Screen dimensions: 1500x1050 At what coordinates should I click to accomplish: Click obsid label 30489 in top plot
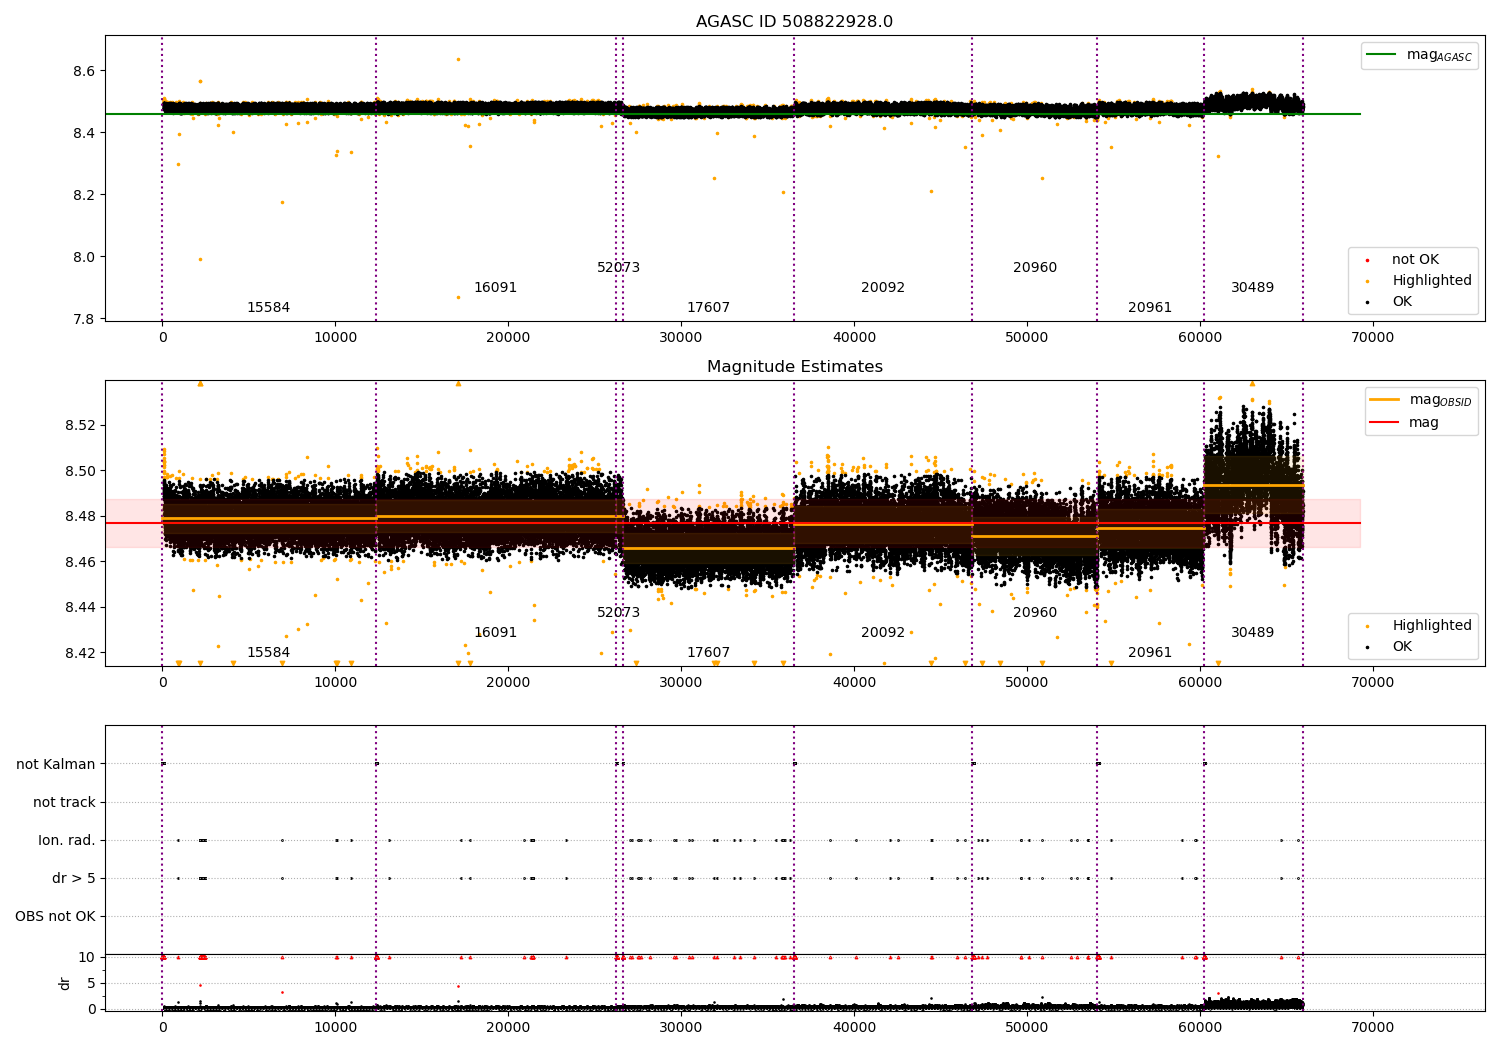coord(1252,288)
